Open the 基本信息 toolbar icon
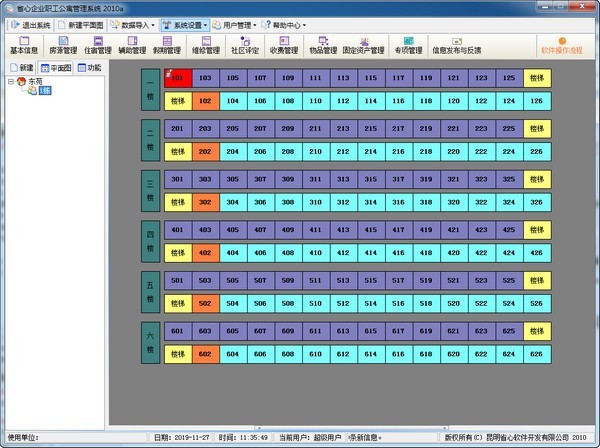Viewport: 600px width, 448px height. 25,44
